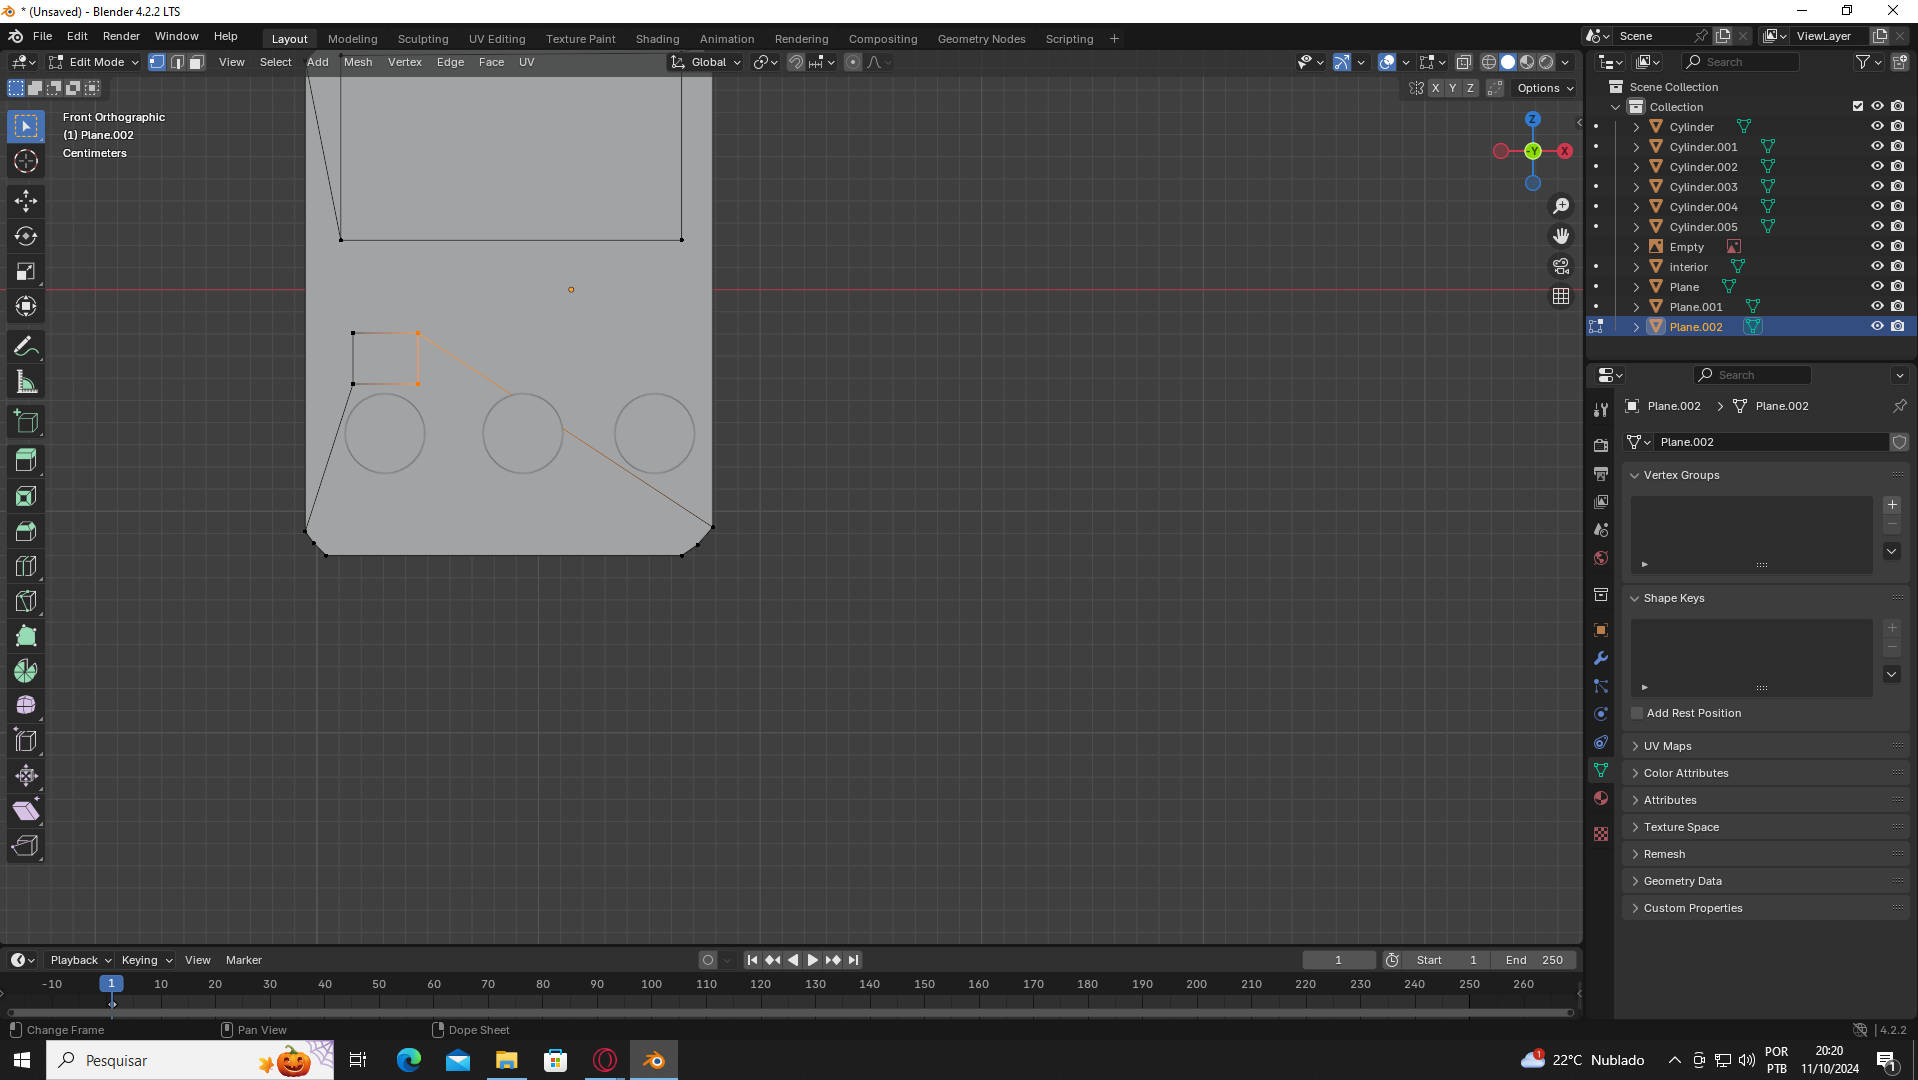Open the Global transform orientation dropdown

click(706, 62)
